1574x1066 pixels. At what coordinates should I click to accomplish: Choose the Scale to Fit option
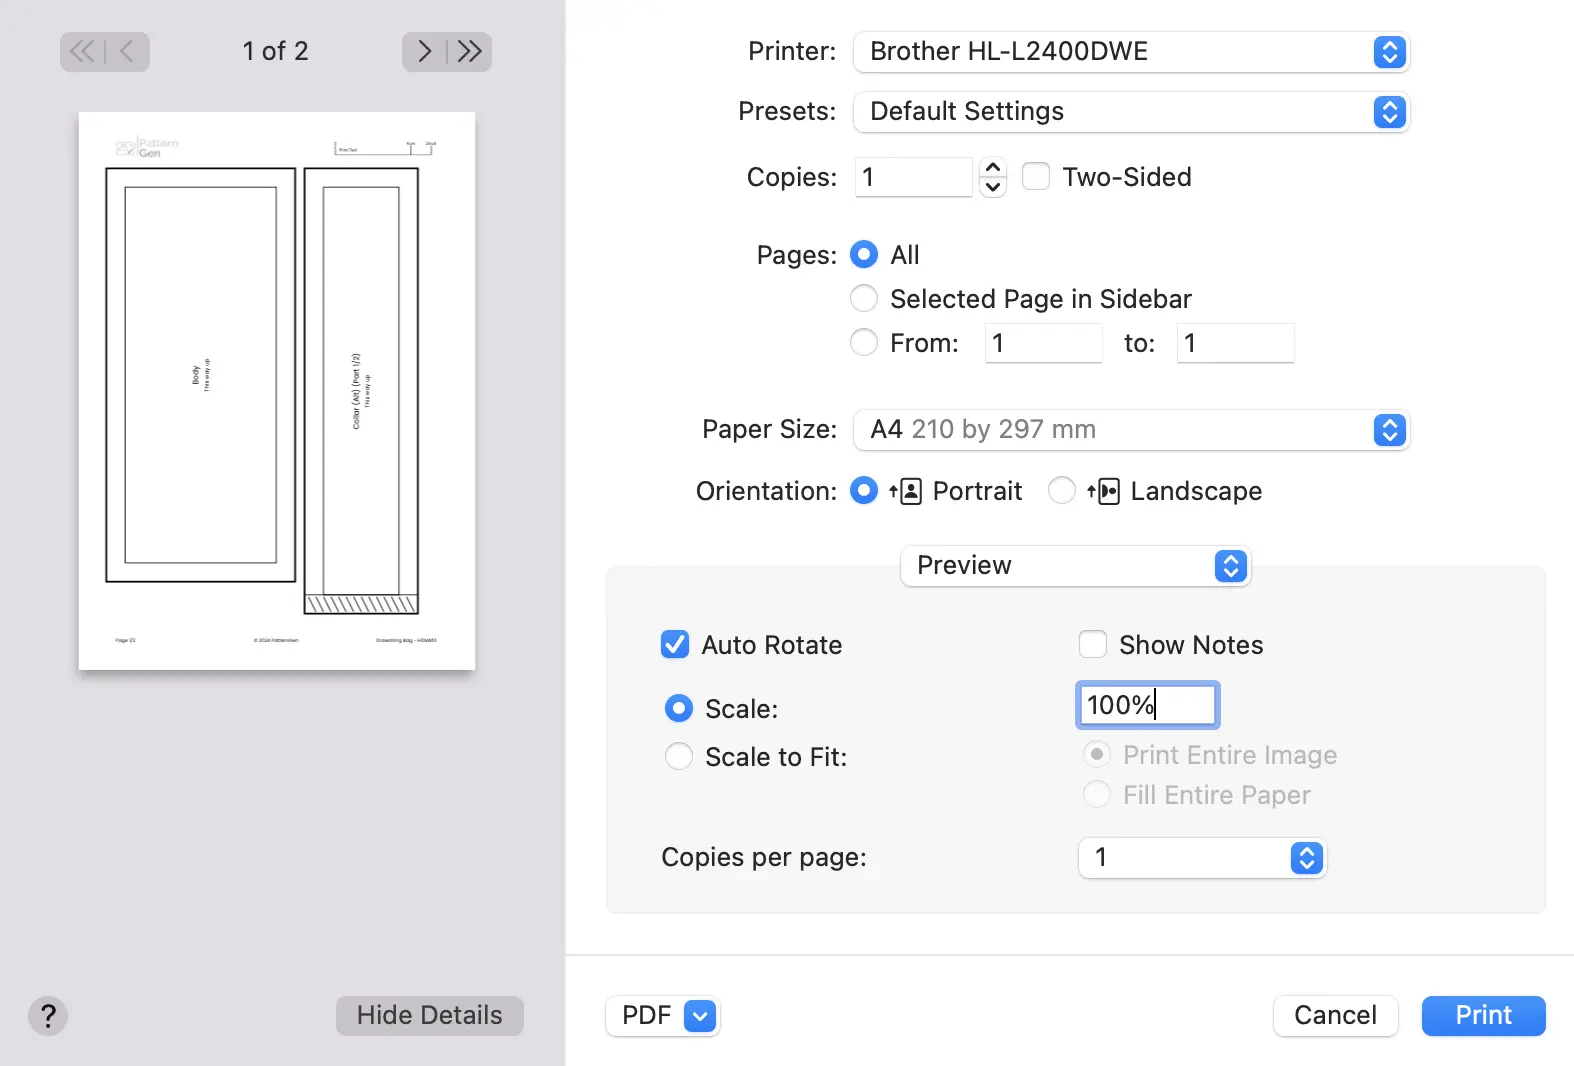point(679,757)
